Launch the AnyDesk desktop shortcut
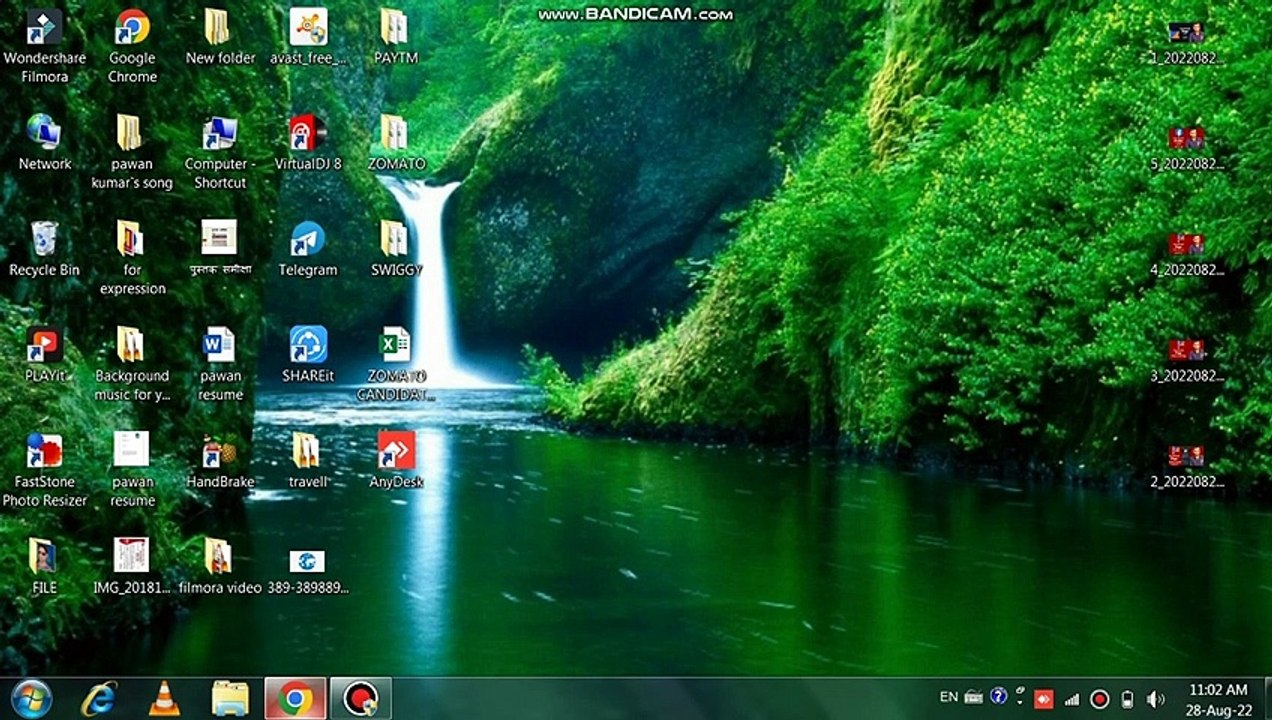The width and height of the screenshot is (1272, 720). coord(396,460)
